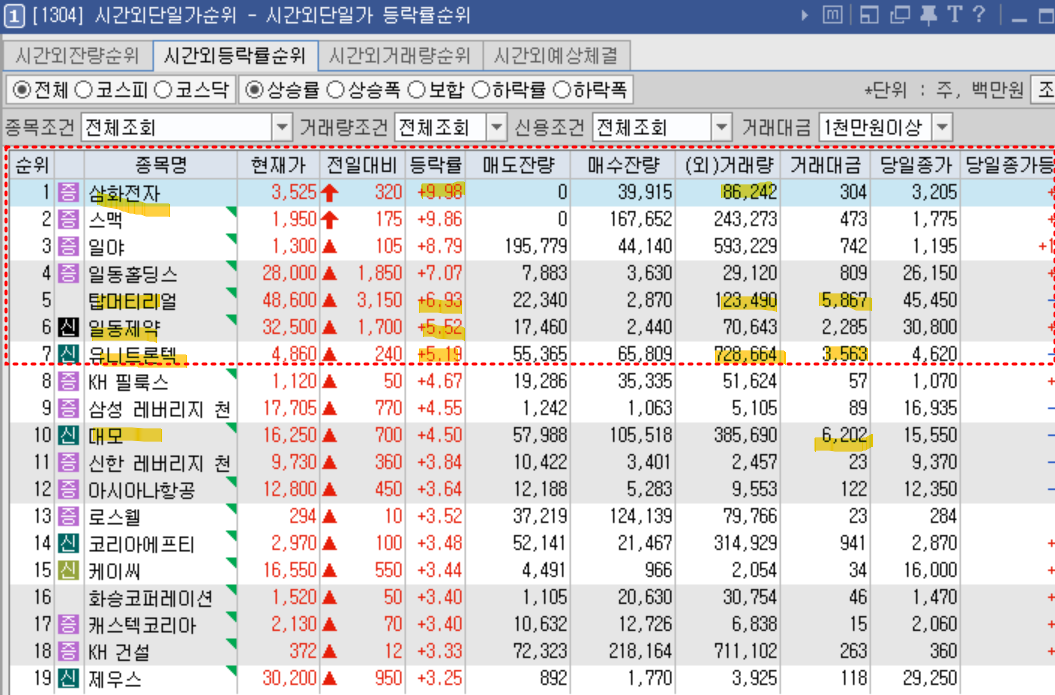Click the 37,219 sell balance for 로스웰
Viewport: 1055px width, 695px height.
(540, 516)
